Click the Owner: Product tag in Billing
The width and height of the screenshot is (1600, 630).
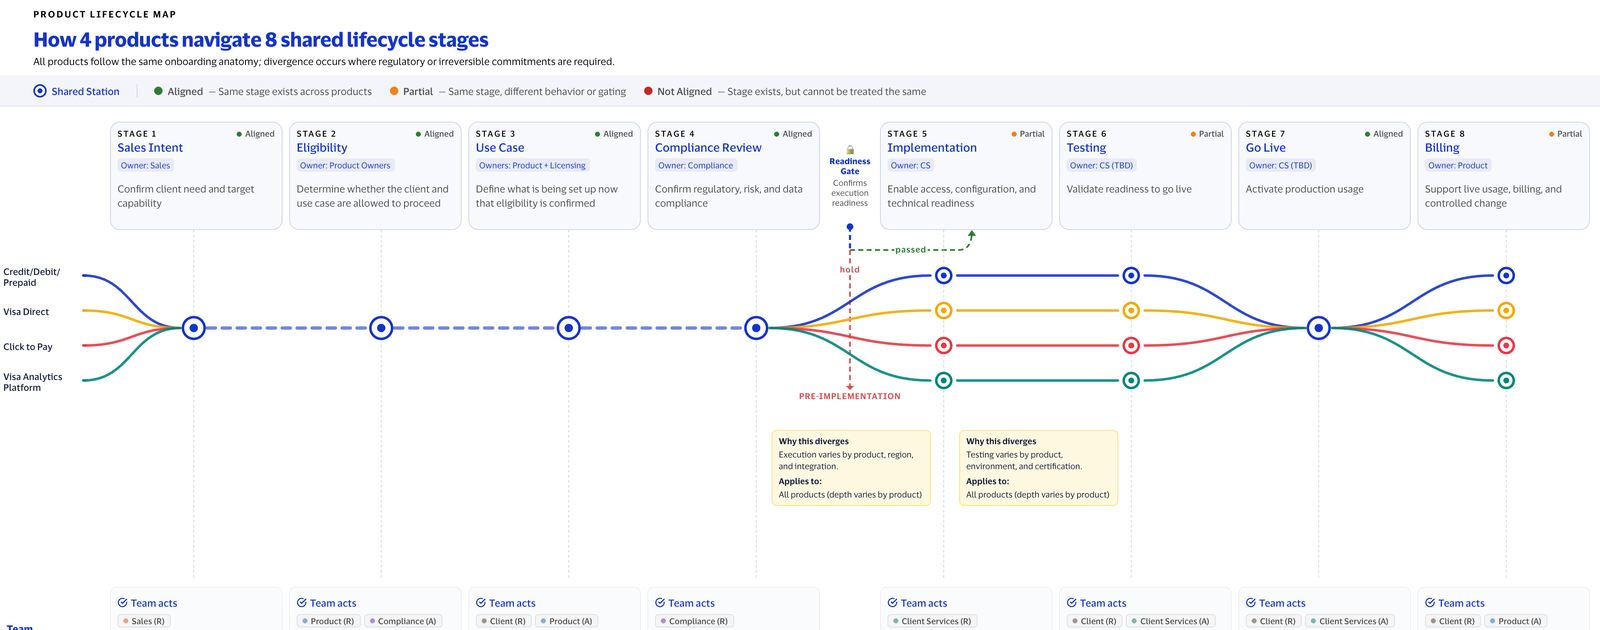click(1458, 166)
